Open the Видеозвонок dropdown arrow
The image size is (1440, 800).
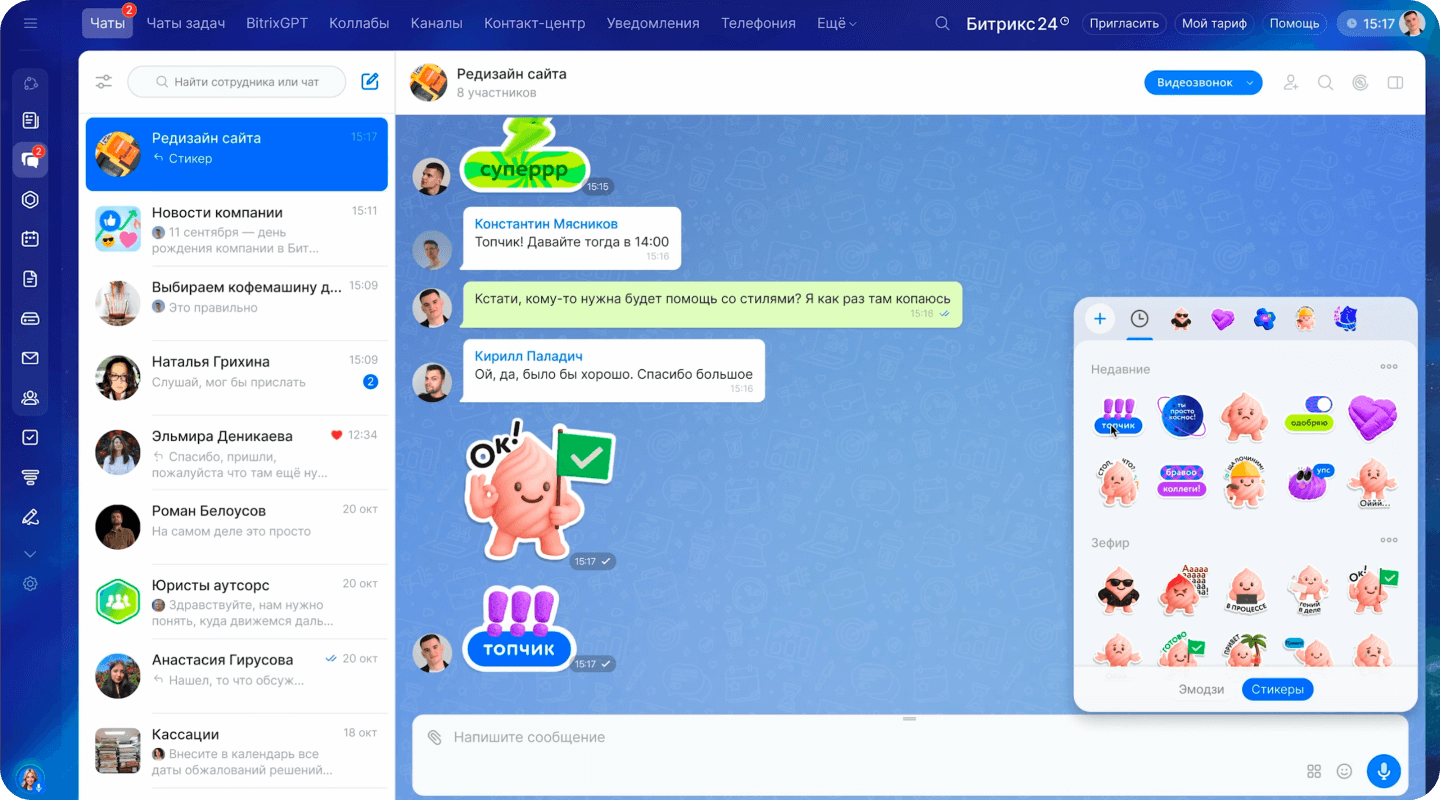click(1250, 83)
